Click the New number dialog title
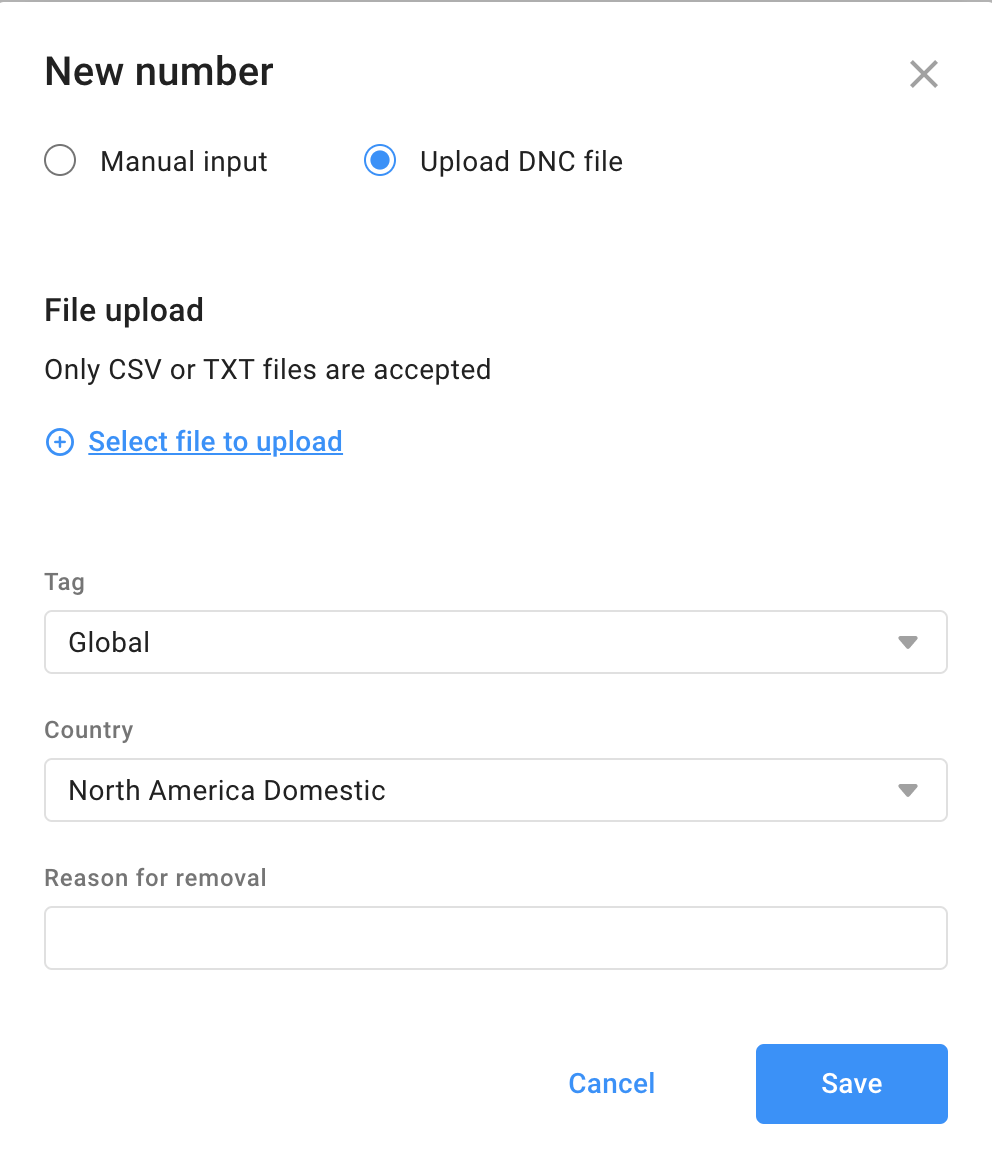 pos(157,71)
